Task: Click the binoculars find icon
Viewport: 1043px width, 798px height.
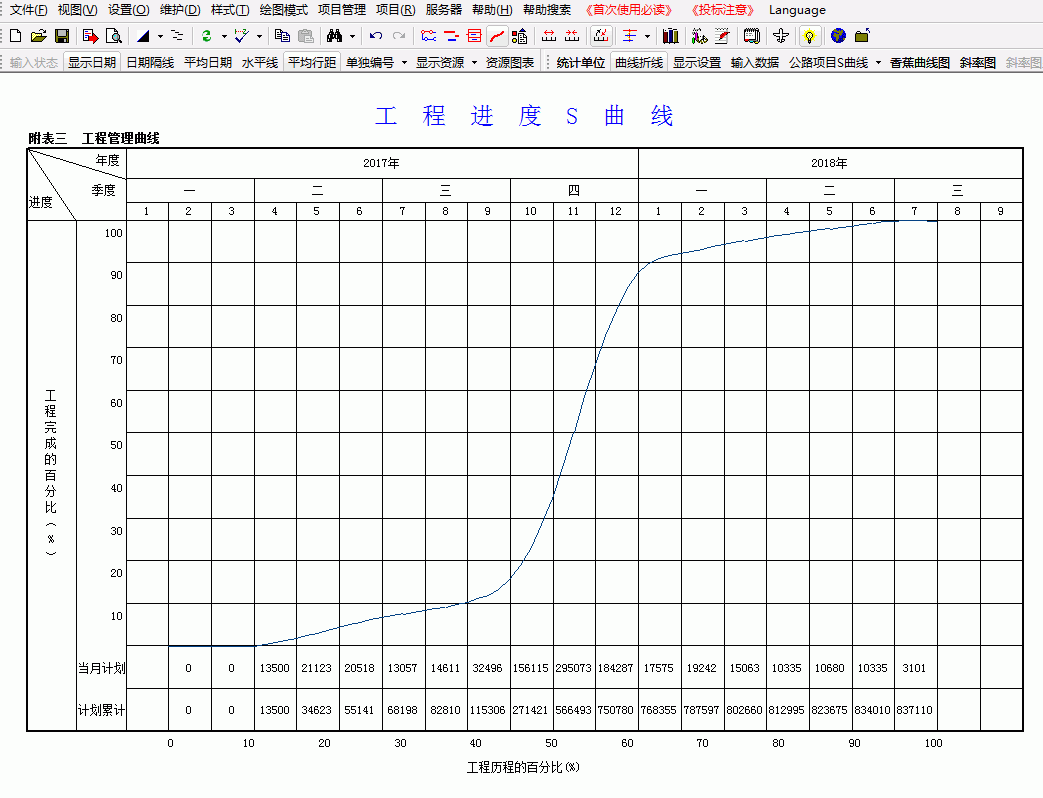Action: [335, 36]
